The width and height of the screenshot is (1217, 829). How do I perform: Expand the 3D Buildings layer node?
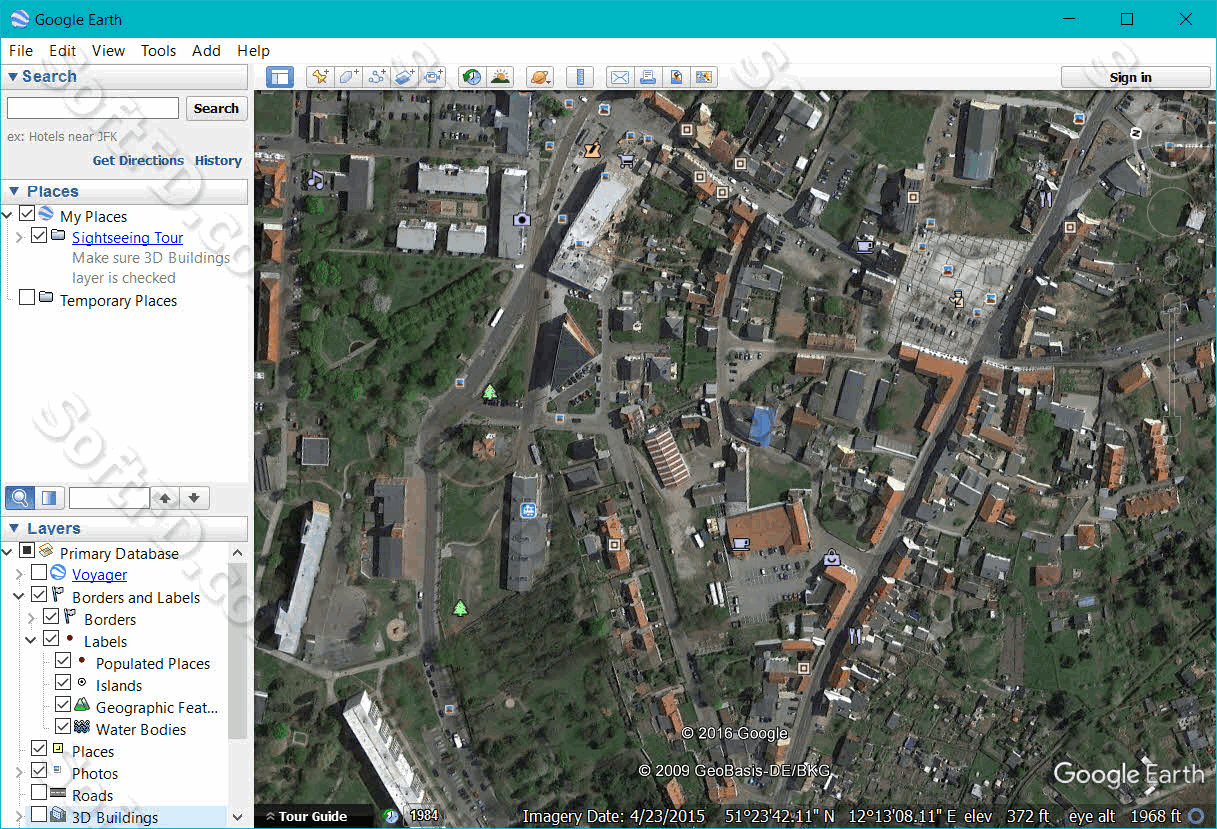point(19,816)
